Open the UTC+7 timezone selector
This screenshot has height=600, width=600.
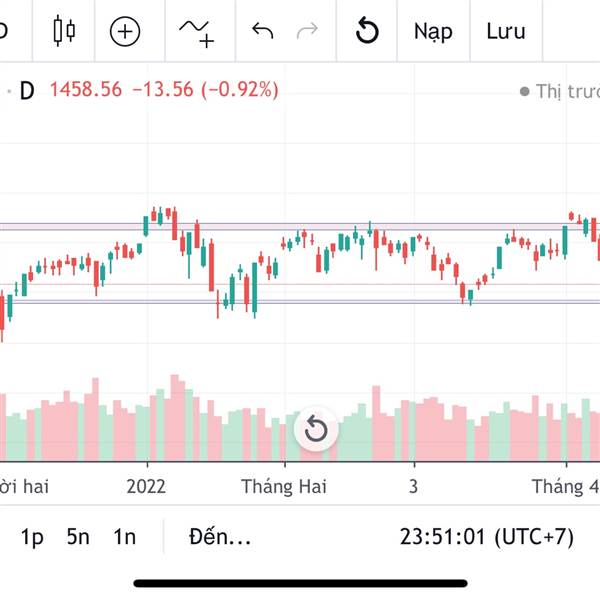tap(487, 537)
